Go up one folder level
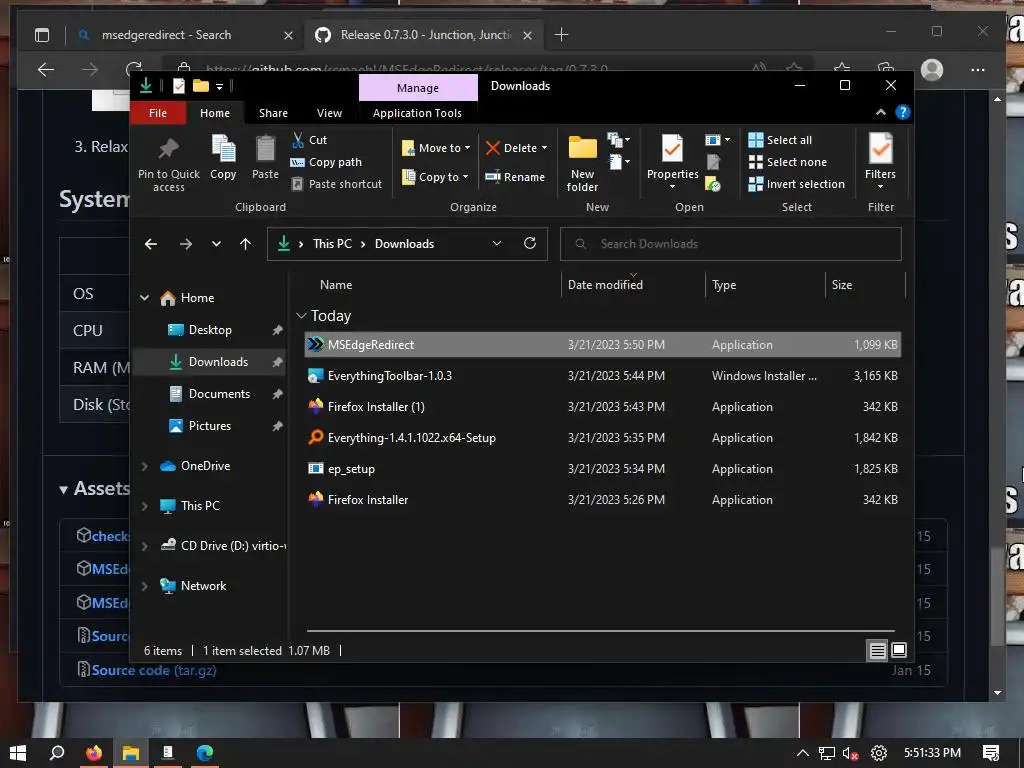Image resolution: width=1024 pixels, height=768 pixels. click(x=246, y=244)
